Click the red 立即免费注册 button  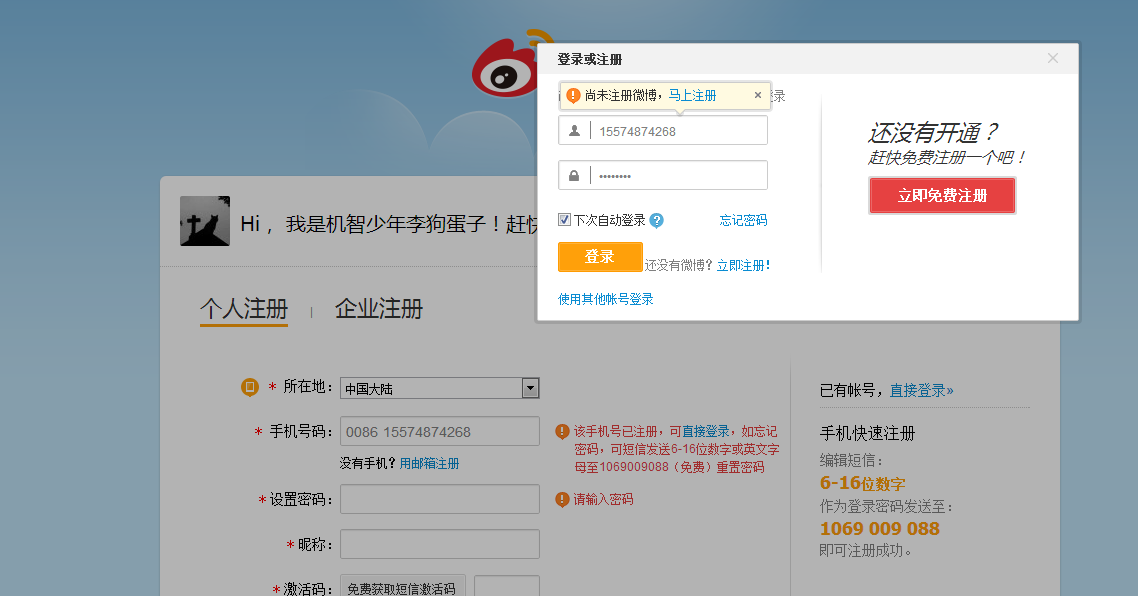coord(942,195)
